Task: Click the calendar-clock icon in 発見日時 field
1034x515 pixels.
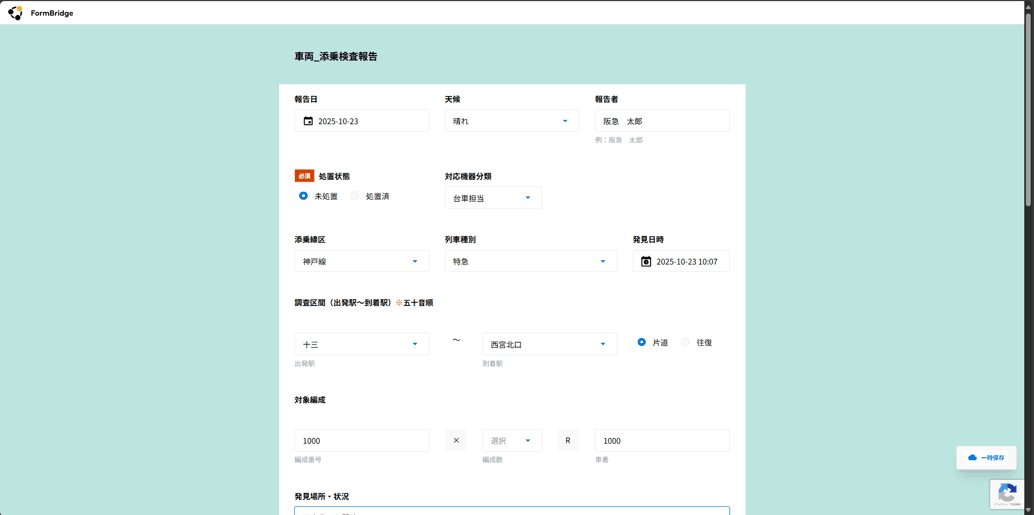Action: (x=646, y=261)
